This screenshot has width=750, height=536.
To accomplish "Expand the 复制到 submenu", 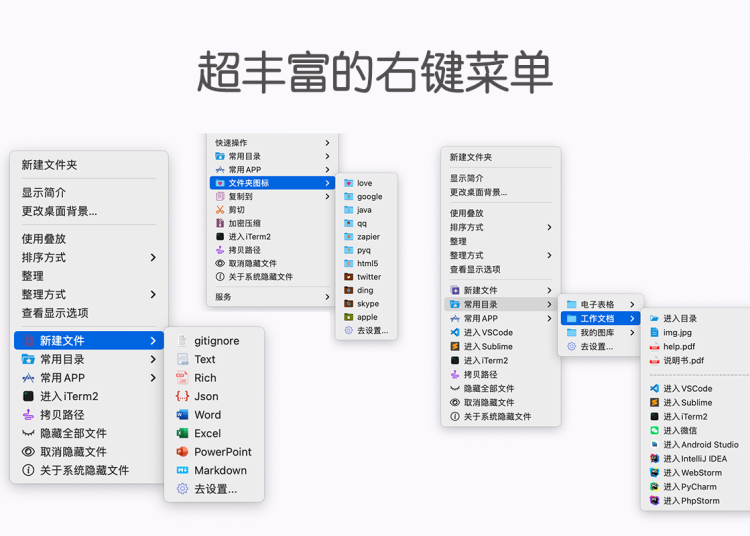I will [x=327, y=197].
